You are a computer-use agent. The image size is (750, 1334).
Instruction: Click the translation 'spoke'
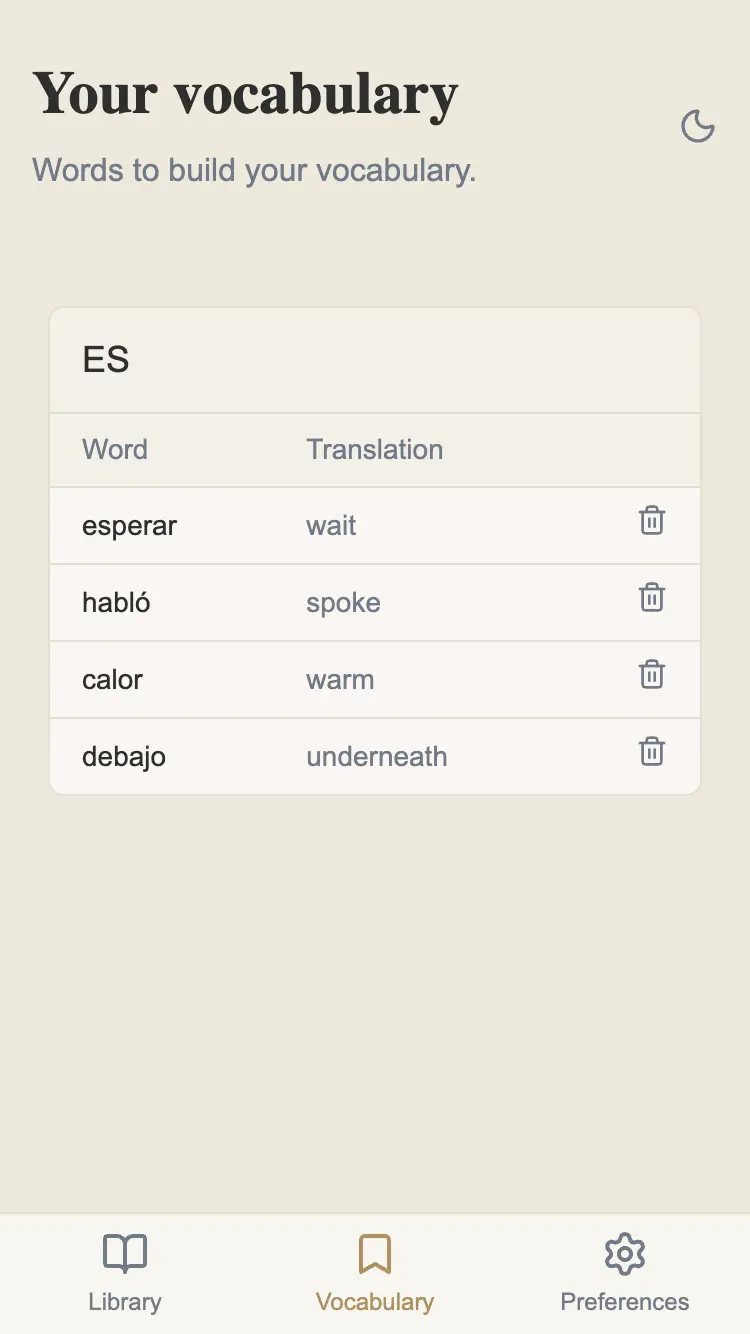pos(343,602)
